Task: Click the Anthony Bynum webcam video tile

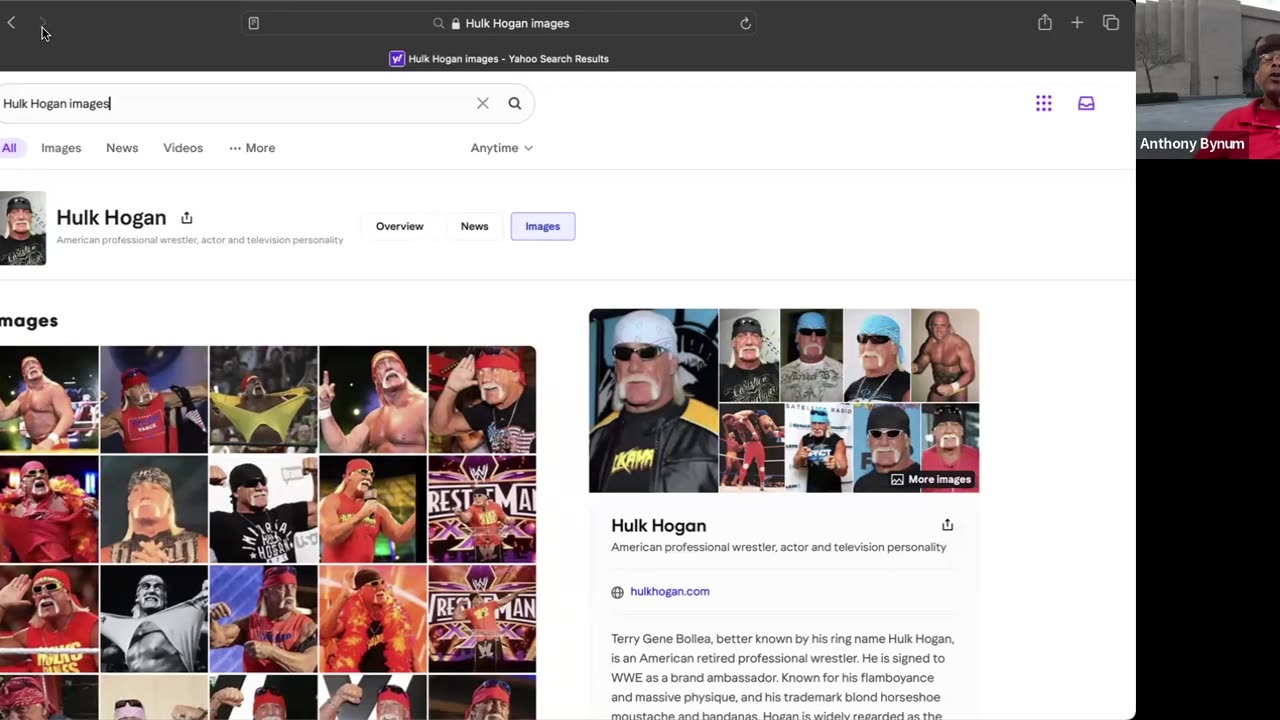Action: coord(1208,80)
